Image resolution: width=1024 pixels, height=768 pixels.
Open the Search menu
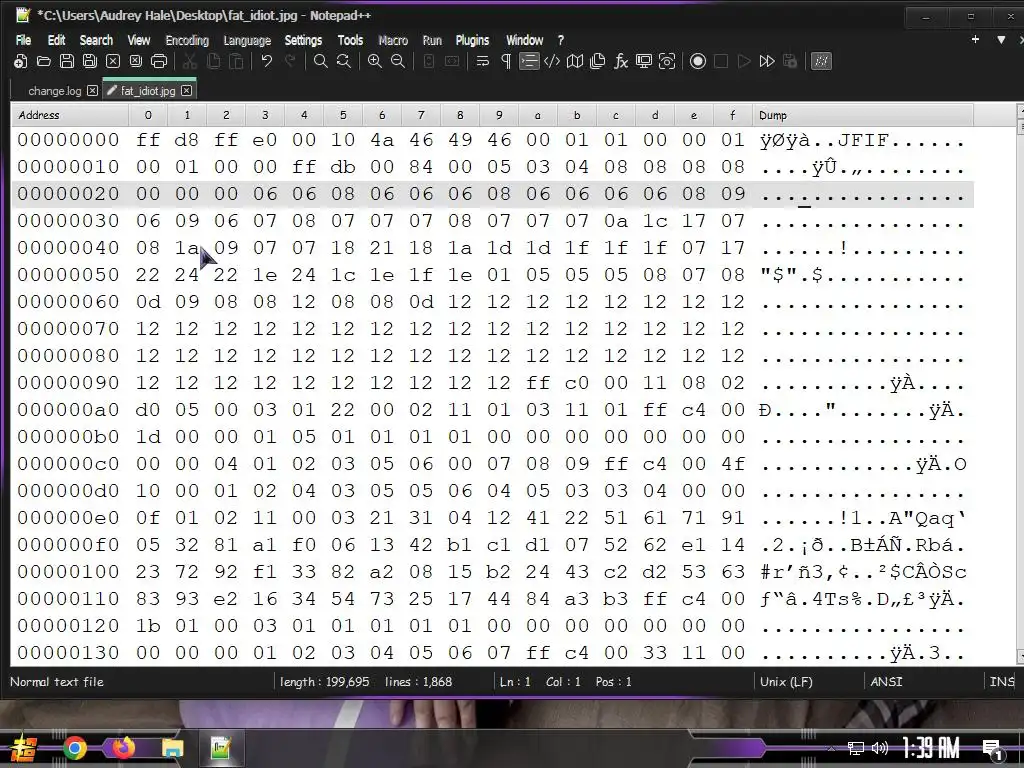click(x=96, y=40)
